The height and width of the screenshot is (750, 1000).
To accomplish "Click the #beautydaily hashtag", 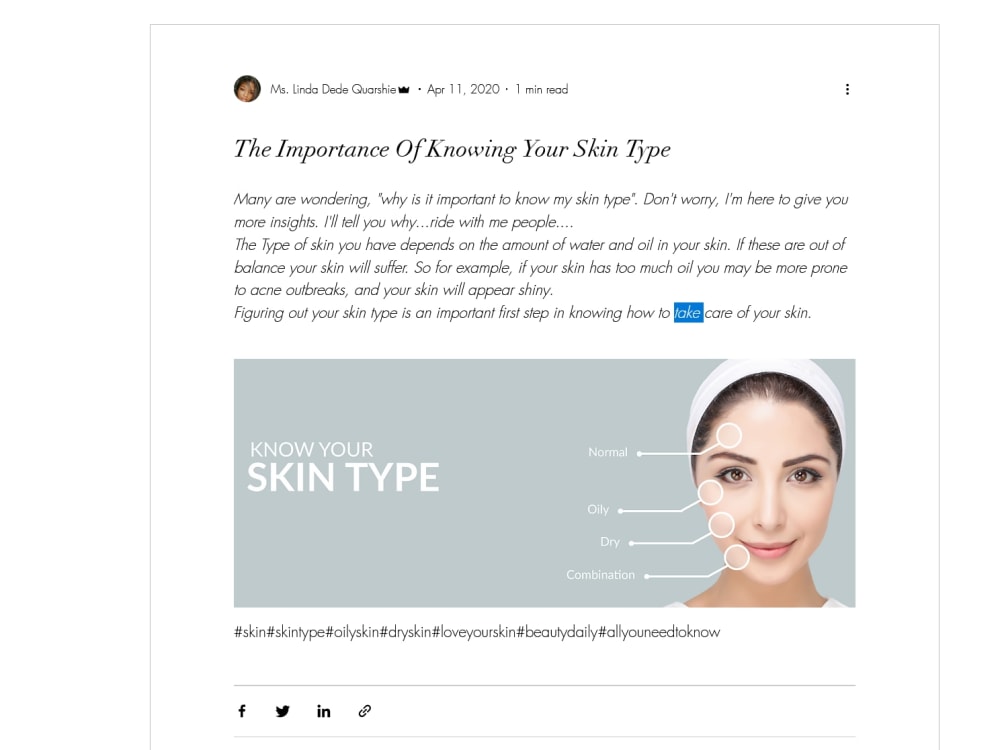I will tap(557, 632).
